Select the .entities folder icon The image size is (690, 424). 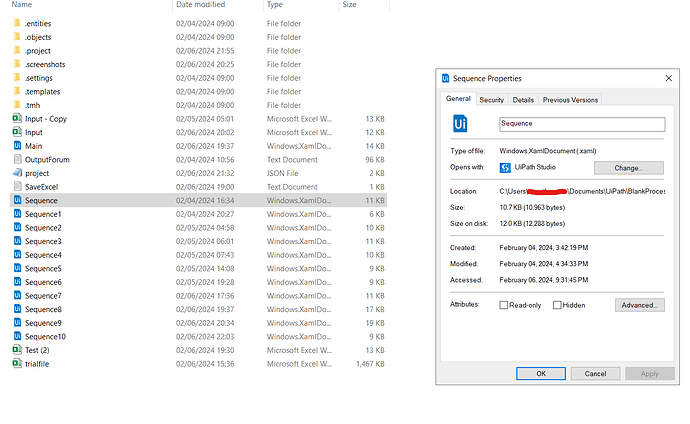pyautogui.click(x=17, y=23)
